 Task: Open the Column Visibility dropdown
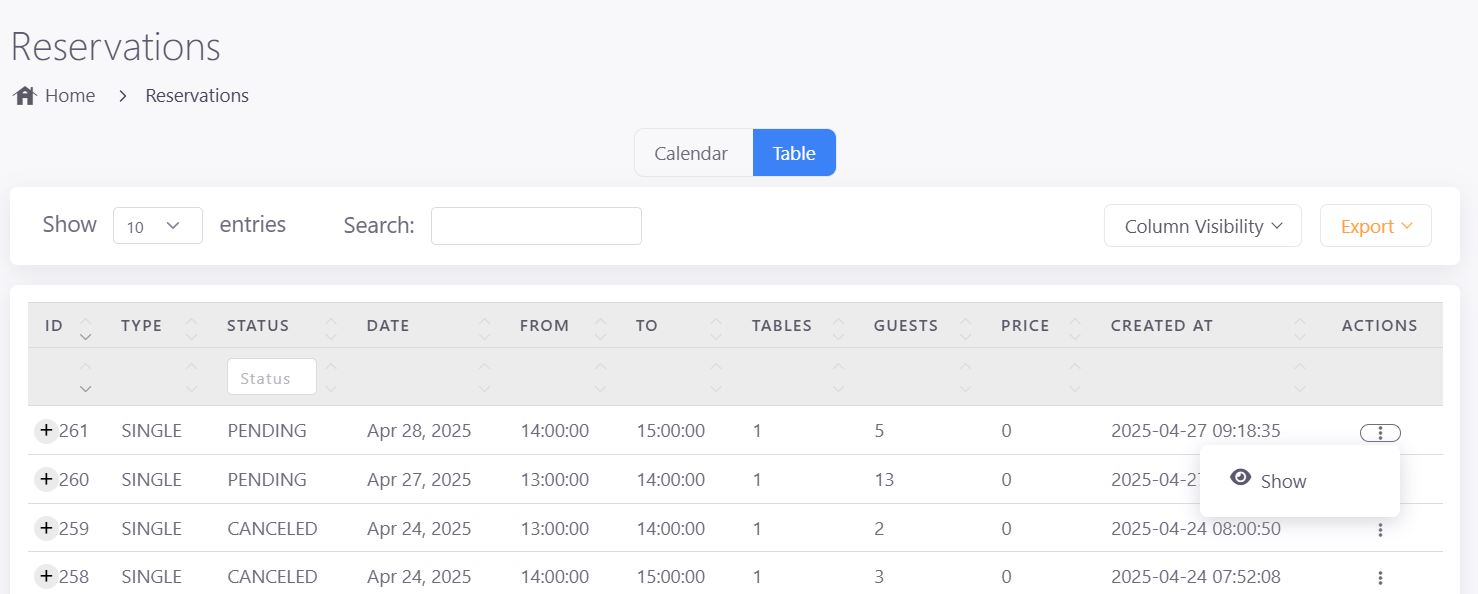tap(1202, 226)
